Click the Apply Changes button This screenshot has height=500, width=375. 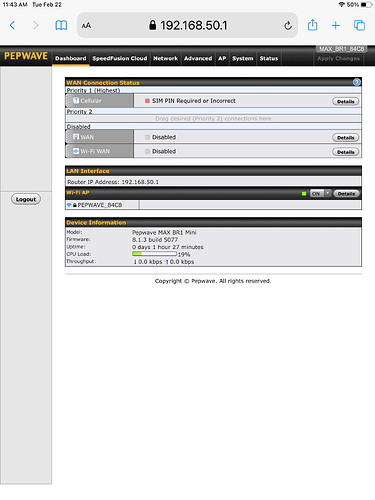tap(339, 59)
